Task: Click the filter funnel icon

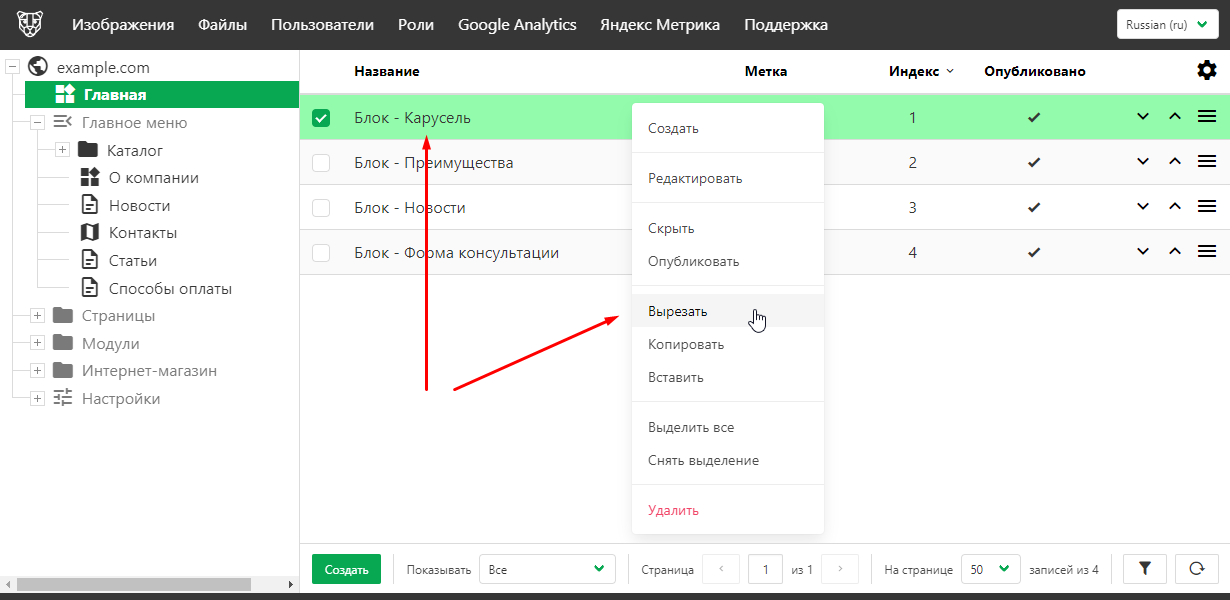Action: point(1145,569)
